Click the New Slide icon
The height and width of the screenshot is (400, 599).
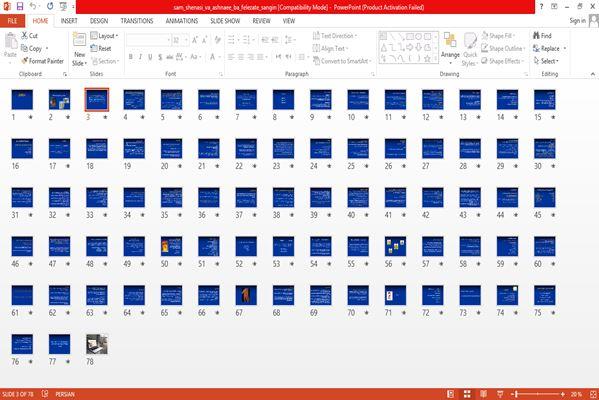(x=79, y=40)
